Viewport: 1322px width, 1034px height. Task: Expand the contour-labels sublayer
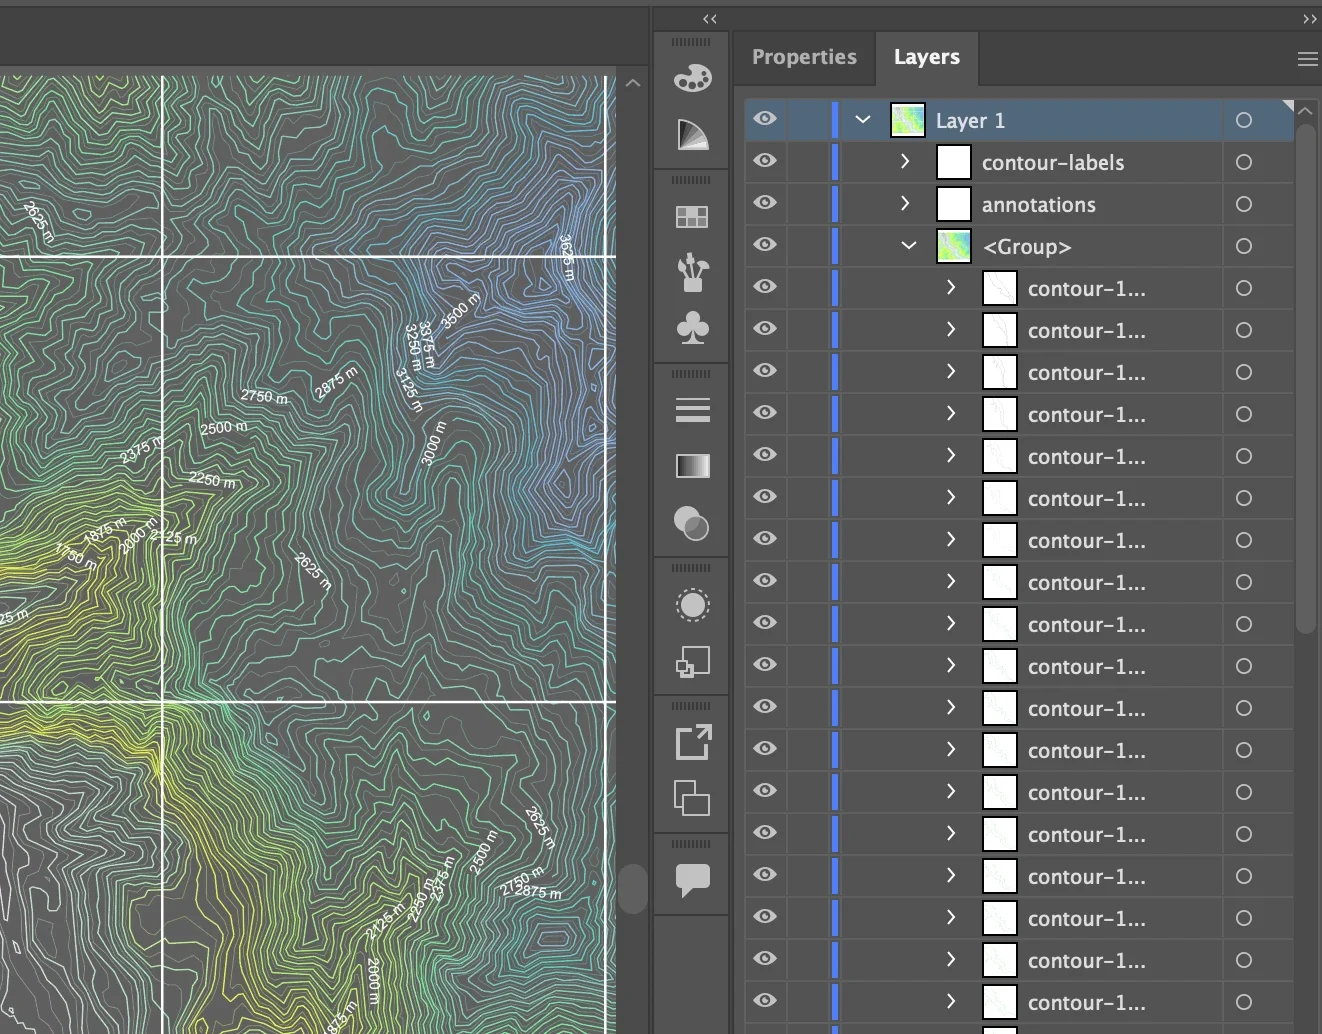tap(906, 161)
